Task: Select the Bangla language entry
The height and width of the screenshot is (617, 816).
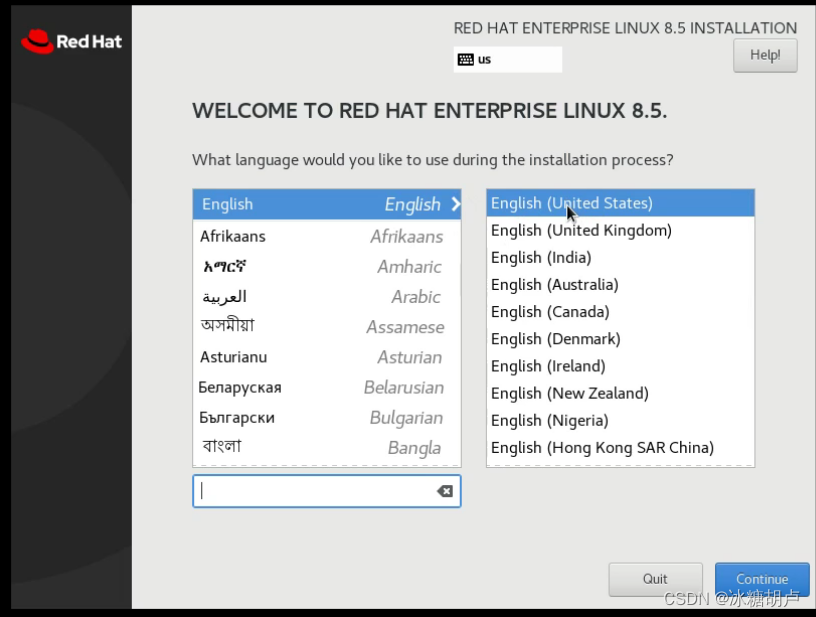Action: click(300, 447)
